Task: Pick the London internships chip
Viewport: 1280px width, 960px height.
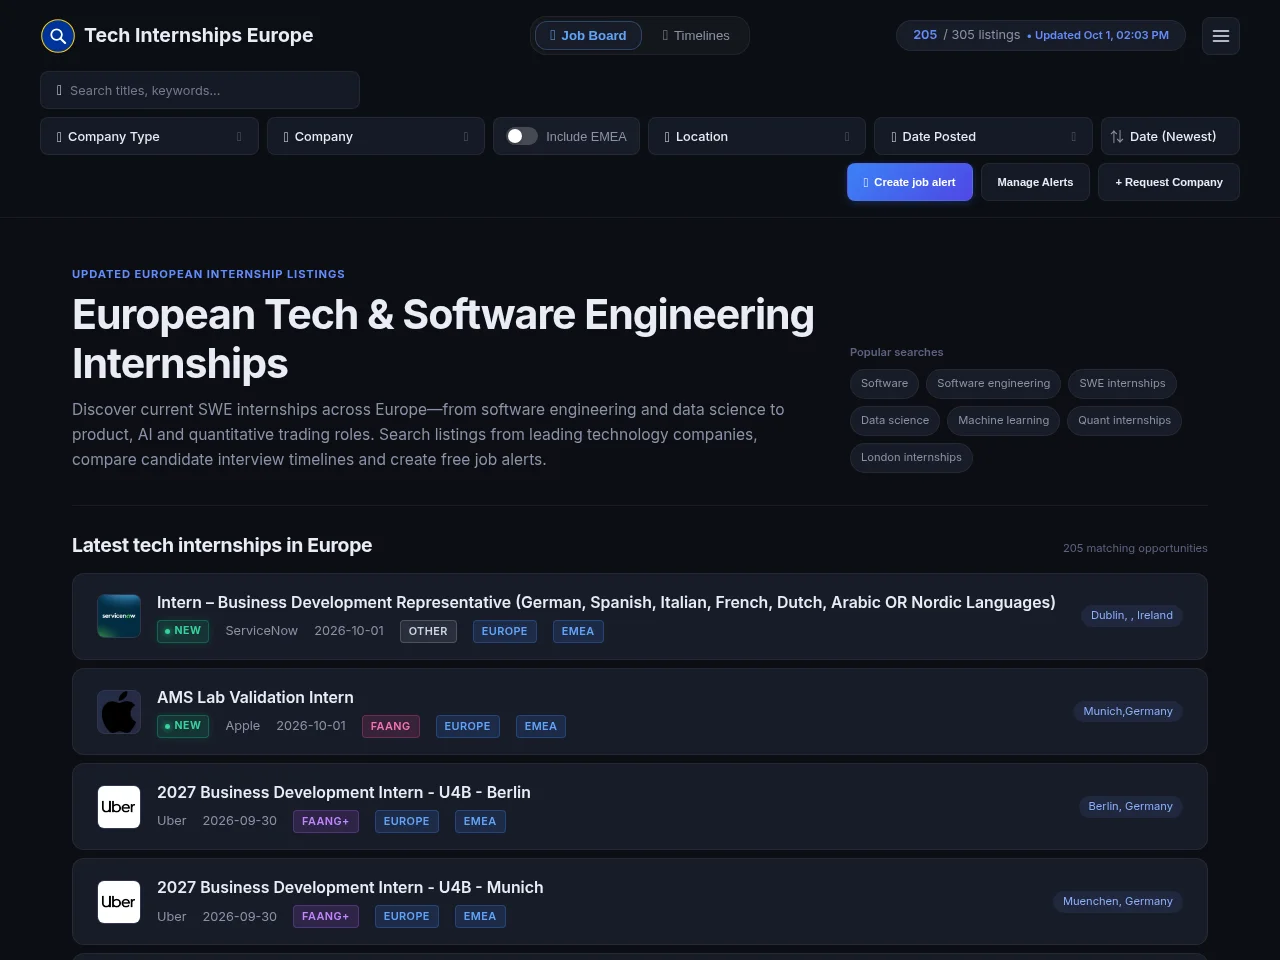Action: click(911, 457)
